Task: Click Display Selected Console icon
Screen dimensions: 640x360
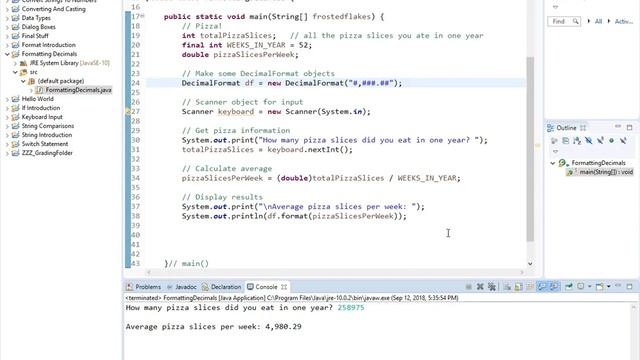Action: (x=580, y=287)
